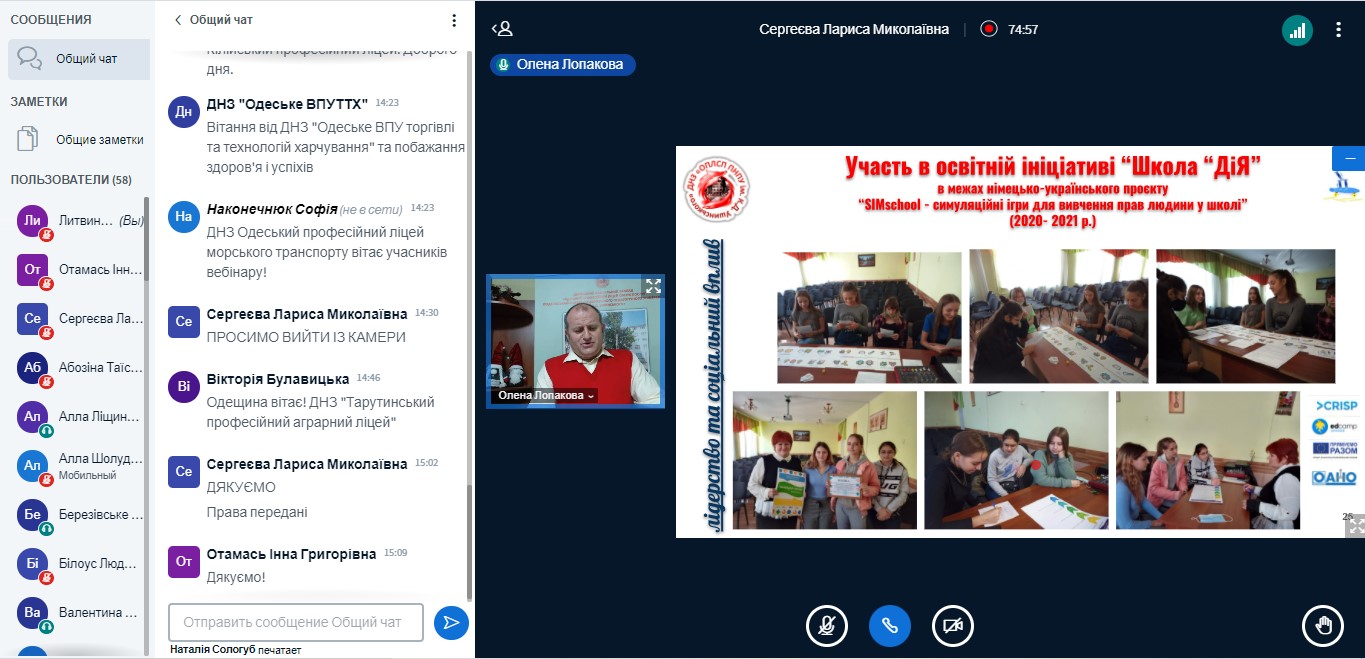Minimize the presentation with the blue minus button

tap(1348, 158)
